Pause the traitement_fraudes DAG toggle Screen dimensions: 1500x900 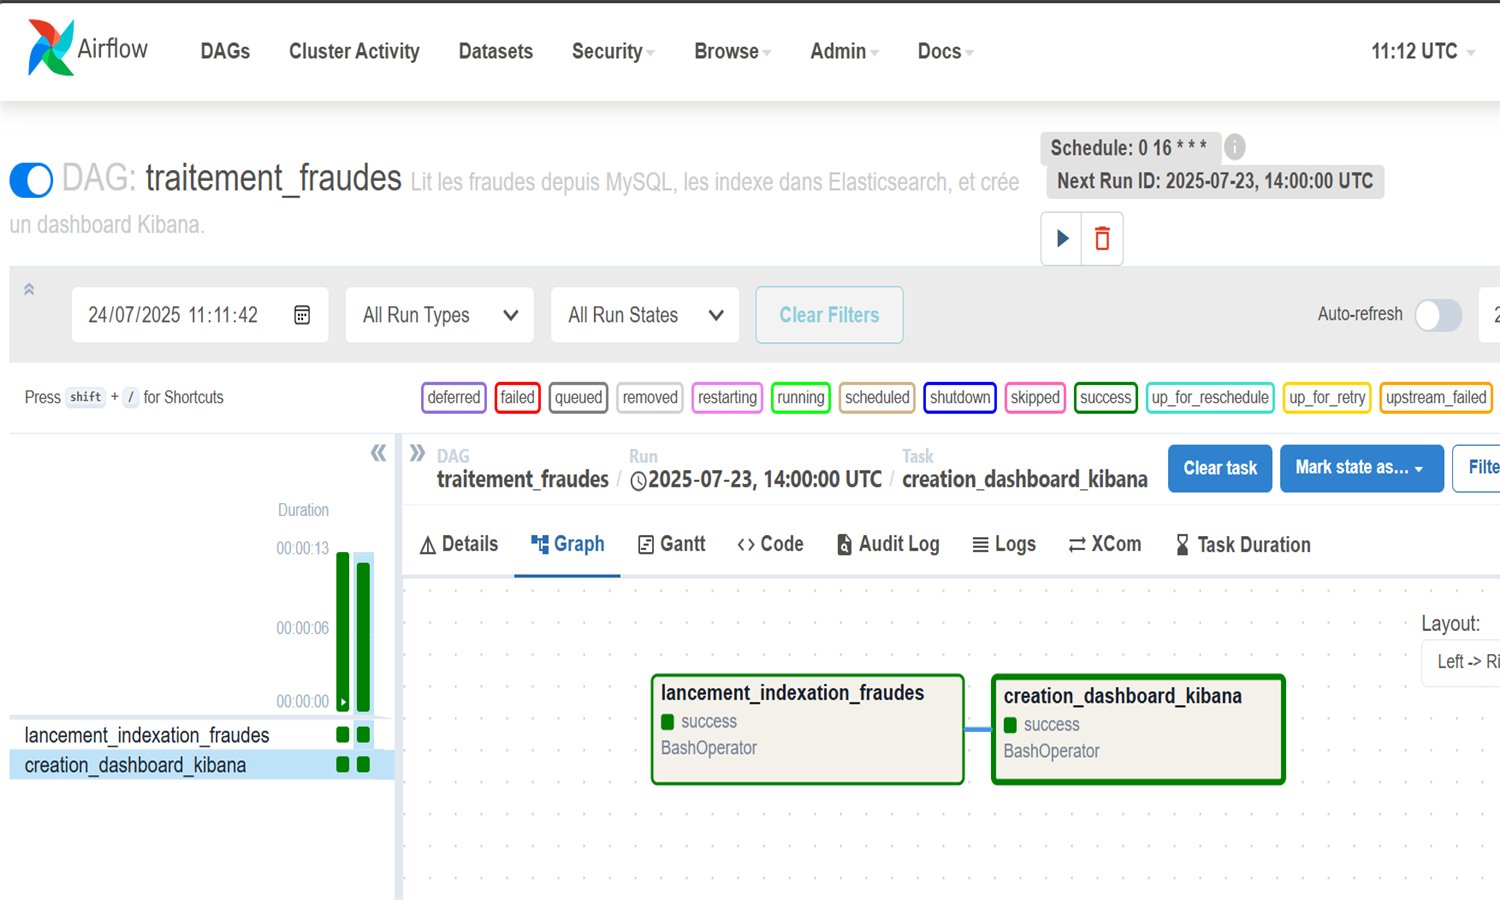click(31, 180)
